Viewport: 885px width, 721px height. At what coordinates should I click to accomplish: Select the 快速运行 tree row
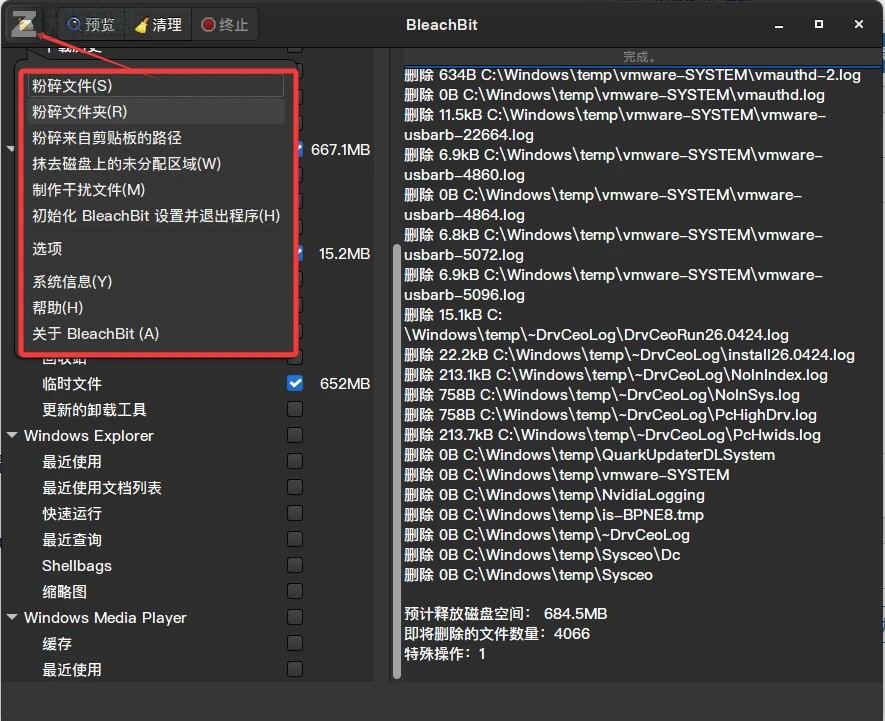(187, 513)
